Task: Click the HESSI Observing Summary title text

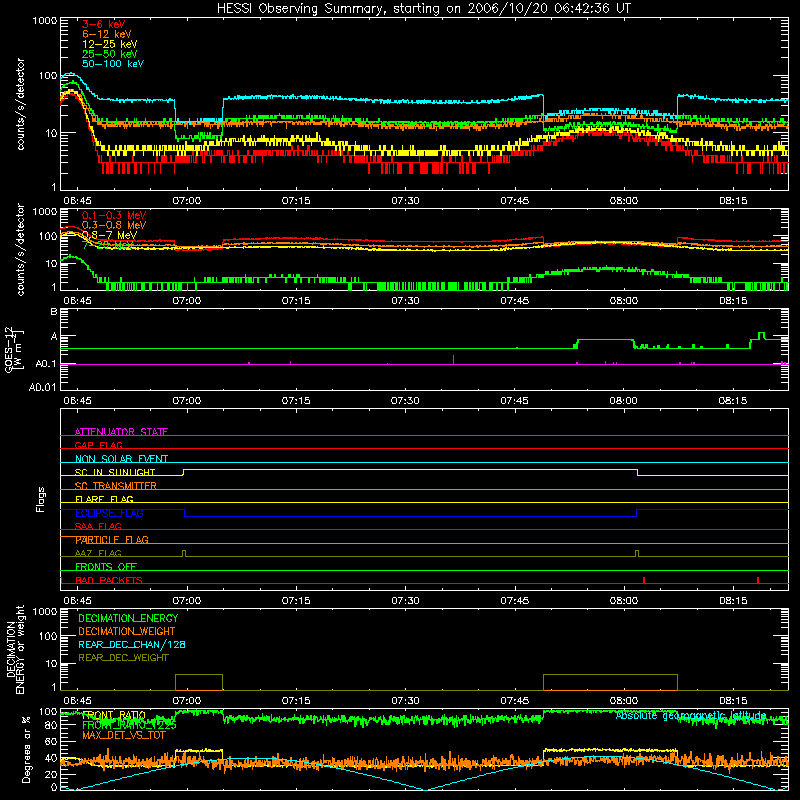Action: coord(423,9)
